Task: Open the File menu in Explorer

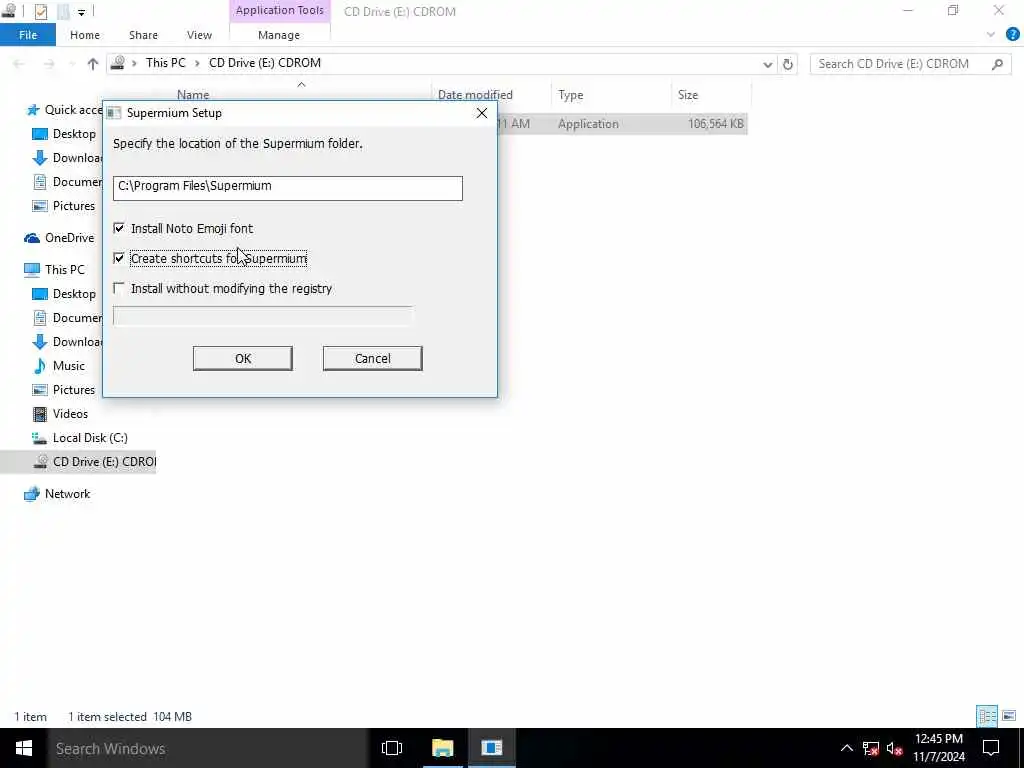Action: click(28, 35)
